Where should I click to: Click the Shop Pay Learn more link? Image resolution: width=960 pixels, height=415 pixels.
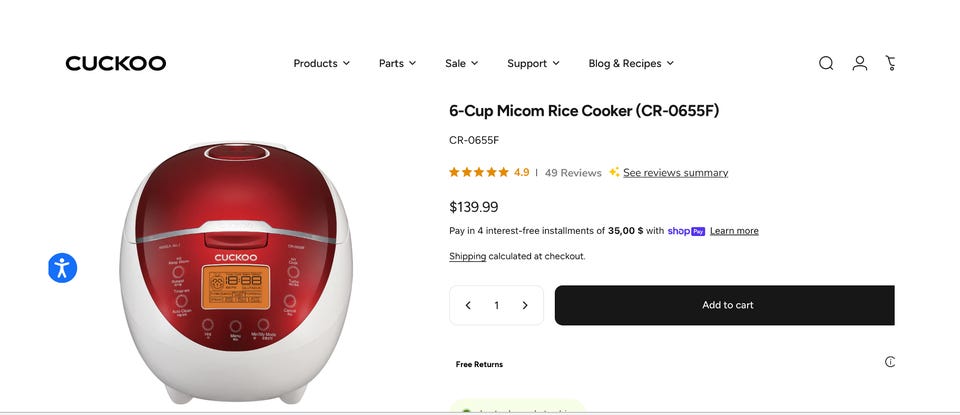(x=734, y=231)
